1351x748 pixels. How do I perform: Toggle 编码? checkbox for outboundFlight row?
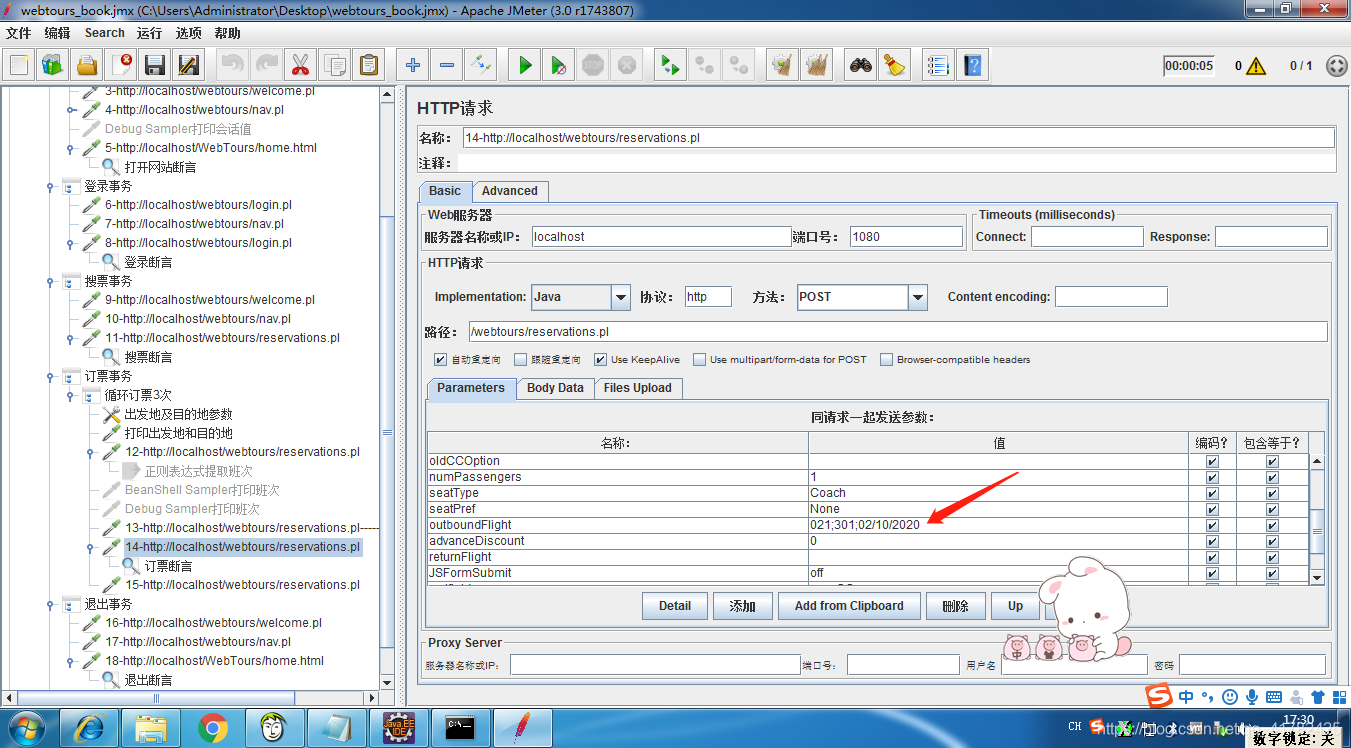(1213, 525)
